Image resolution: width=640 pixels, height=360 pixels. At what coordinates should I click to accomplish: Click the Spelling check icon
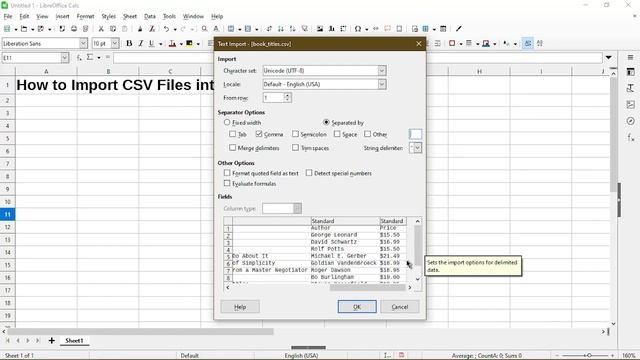coord(216,29)
